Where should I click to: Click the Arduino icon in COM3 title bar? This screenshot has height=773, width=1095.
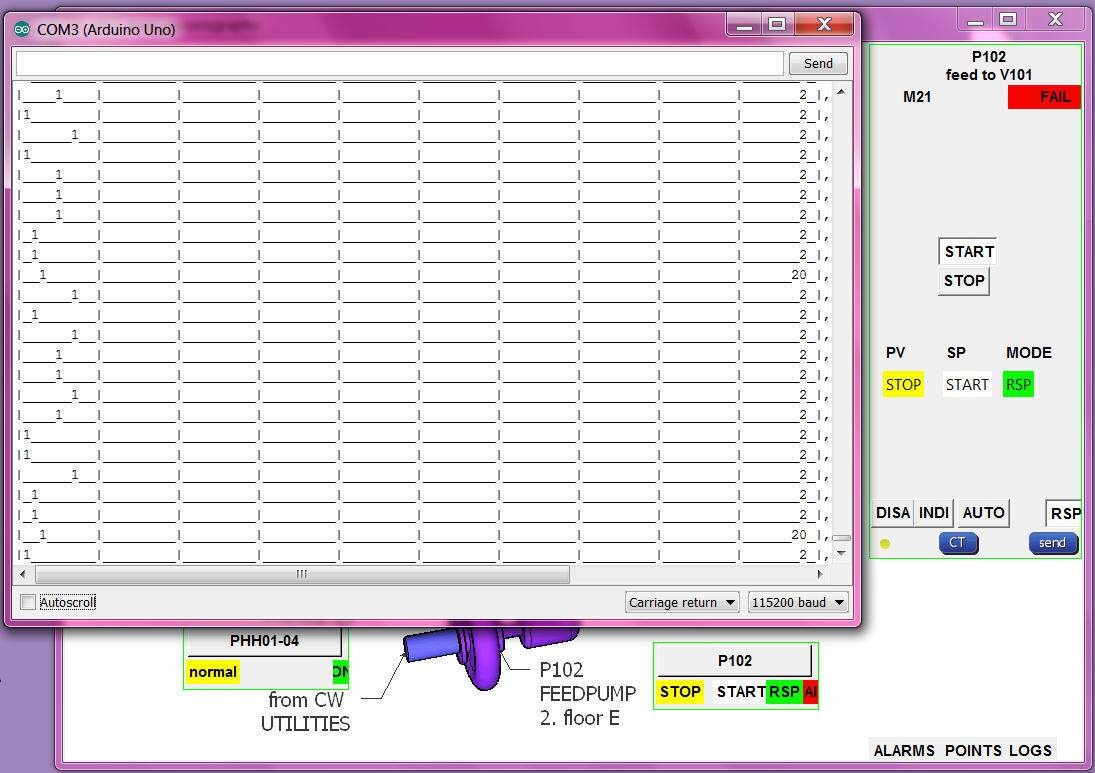[22, 30]
